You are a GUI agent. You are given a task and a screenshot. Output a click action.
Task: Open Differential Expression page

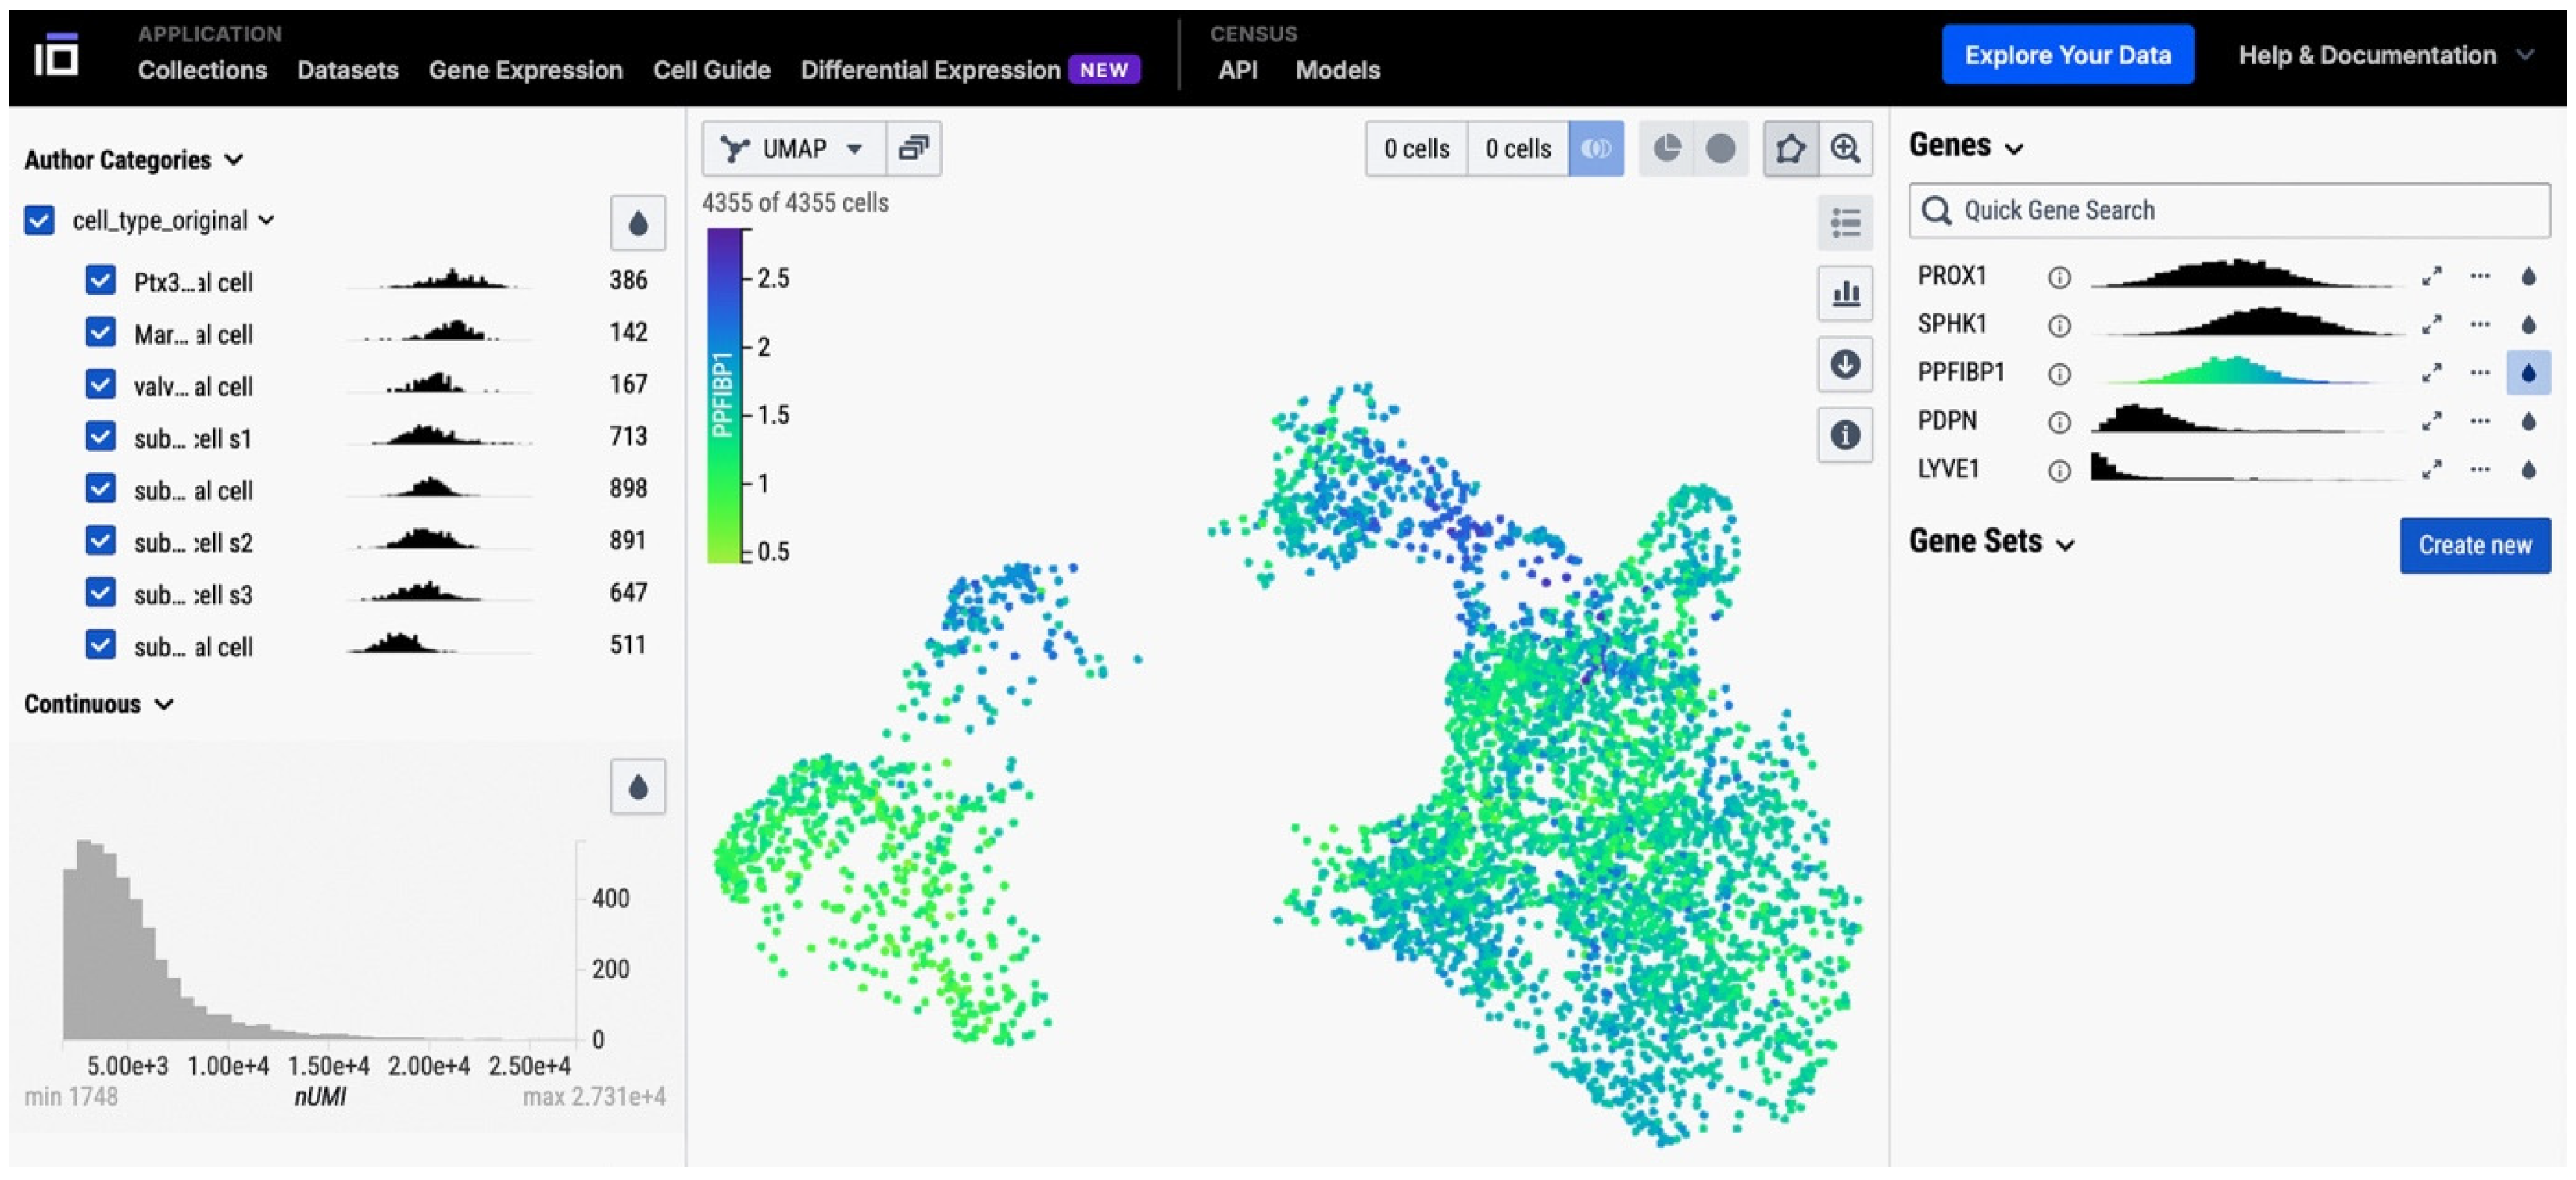click(x=930, y=70)
